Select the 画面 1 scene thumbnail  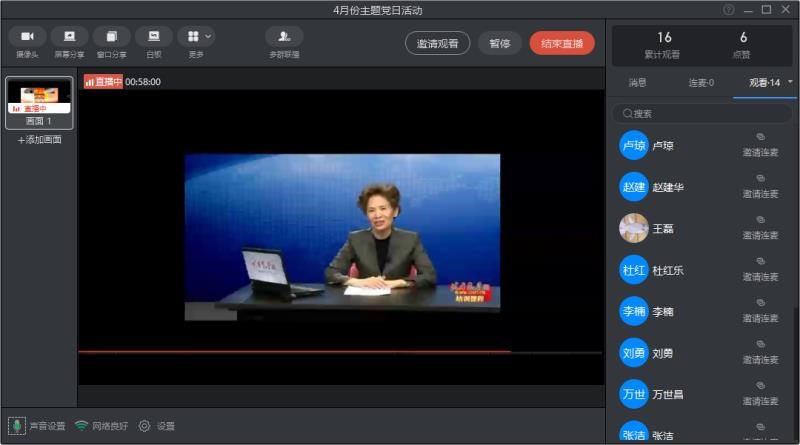point(39,97)
